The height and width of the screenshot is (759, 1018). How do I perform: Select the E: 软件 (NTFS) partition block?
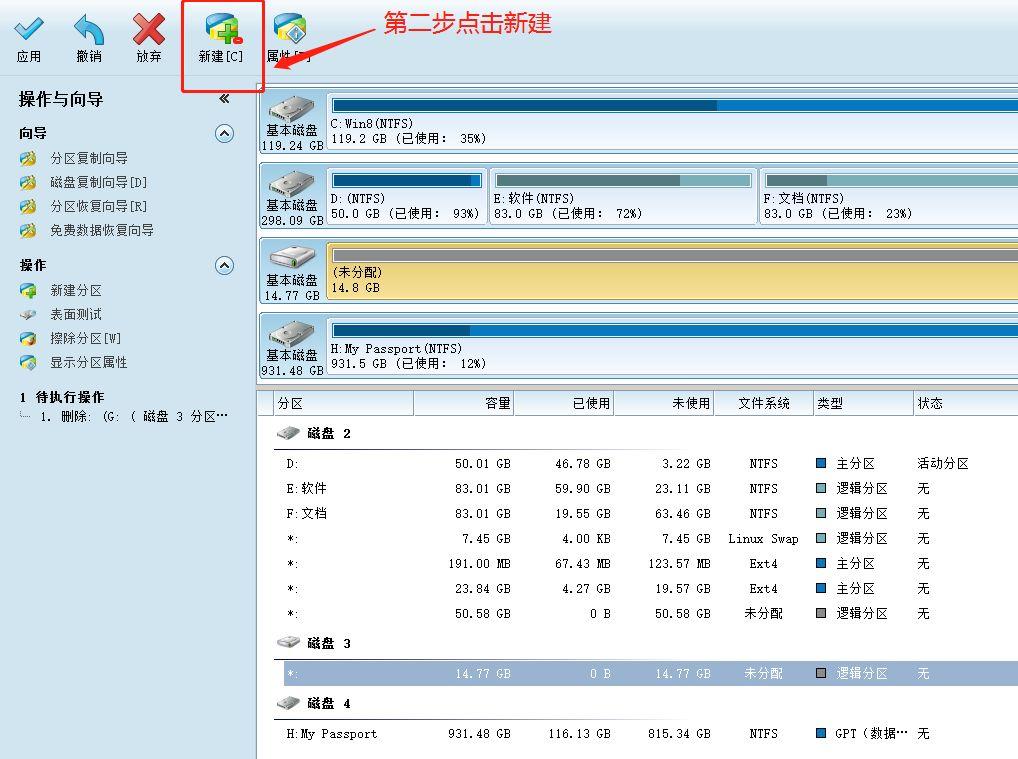623,197
